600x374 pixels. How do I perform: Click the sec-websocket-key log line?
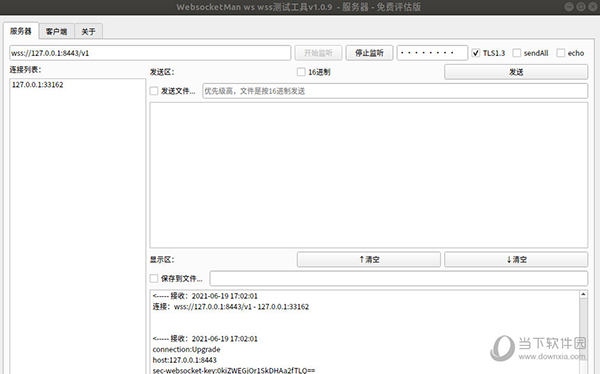coord(233,370)
